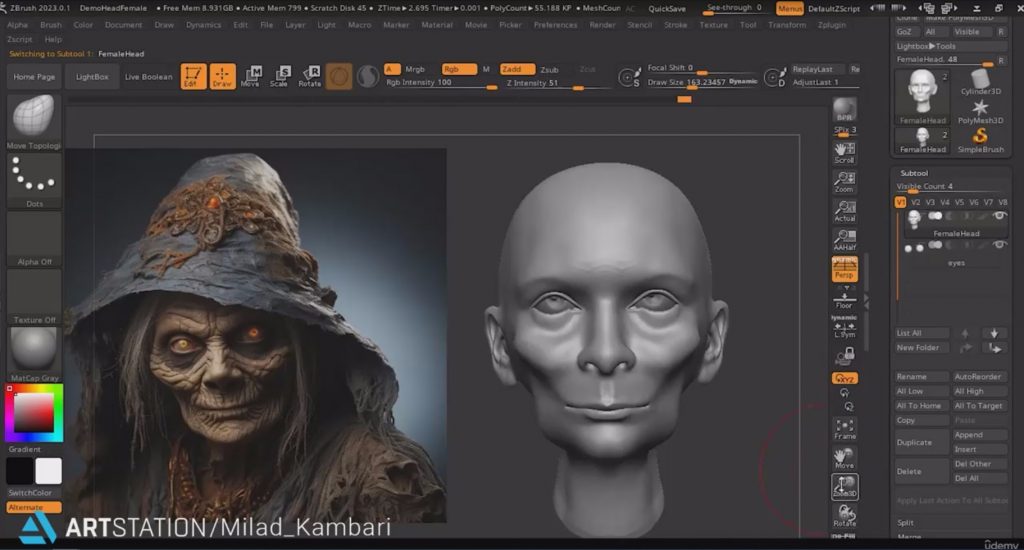Switch to Scale transform mode

pyautogui.click(x=280, y=76)
